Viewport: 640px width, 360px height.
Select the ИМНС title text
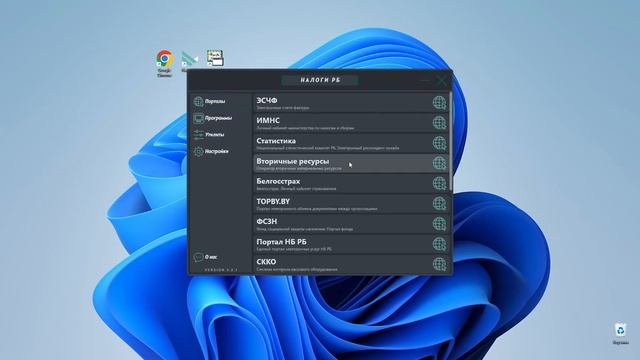pos(268,120)
